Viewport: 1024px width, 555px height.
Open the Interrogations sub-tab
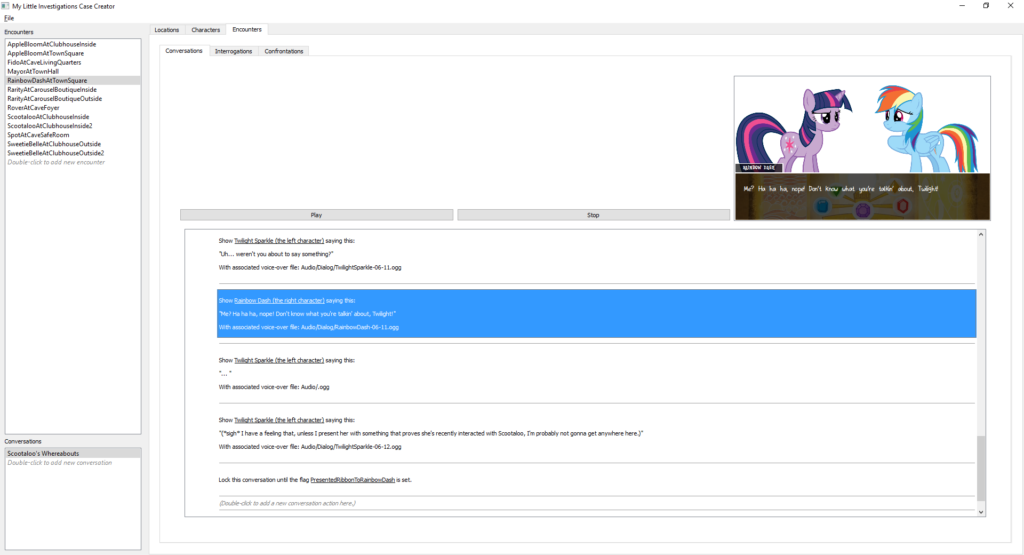[x=233, y=51]
